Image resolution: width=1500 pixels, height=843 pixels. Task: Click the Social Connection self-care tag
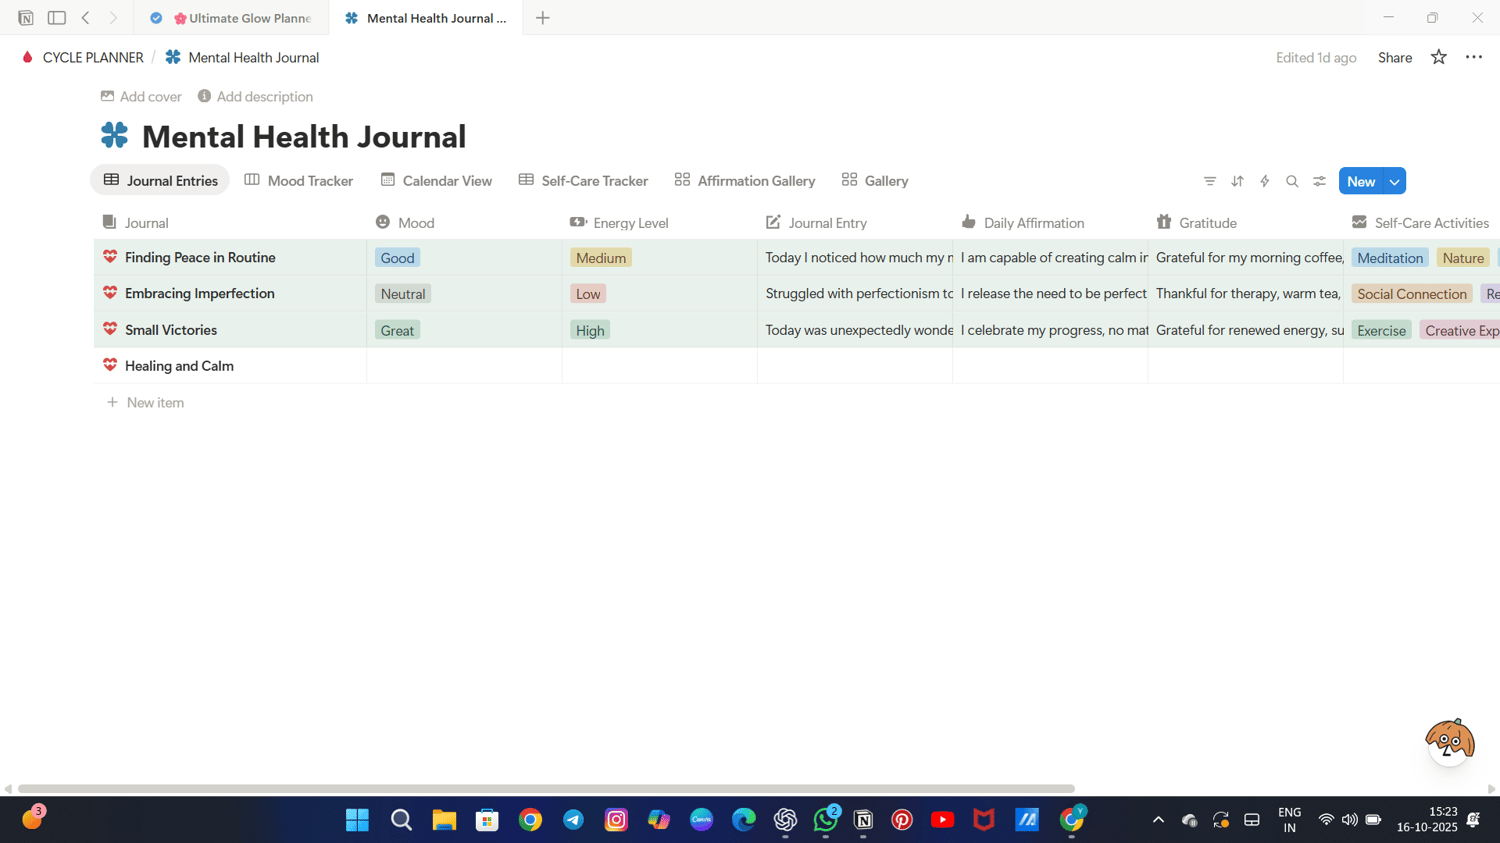click(x=1412, y=294)
